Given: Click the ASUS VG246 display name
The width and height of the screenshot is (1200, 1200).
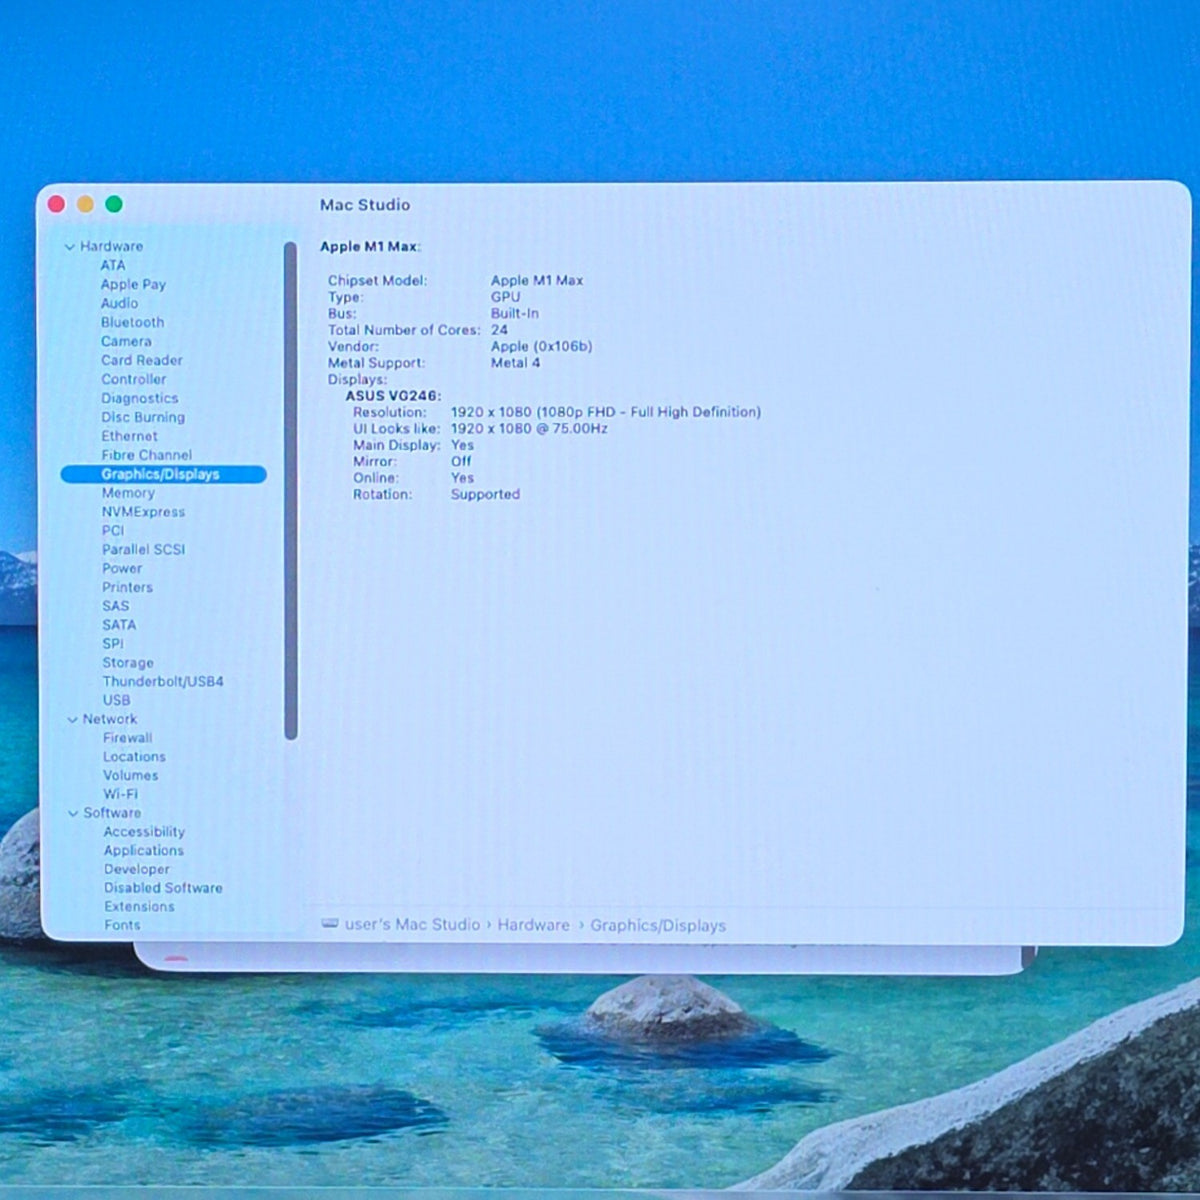Looking at the screenshot, I should click(x=393, y=396).
